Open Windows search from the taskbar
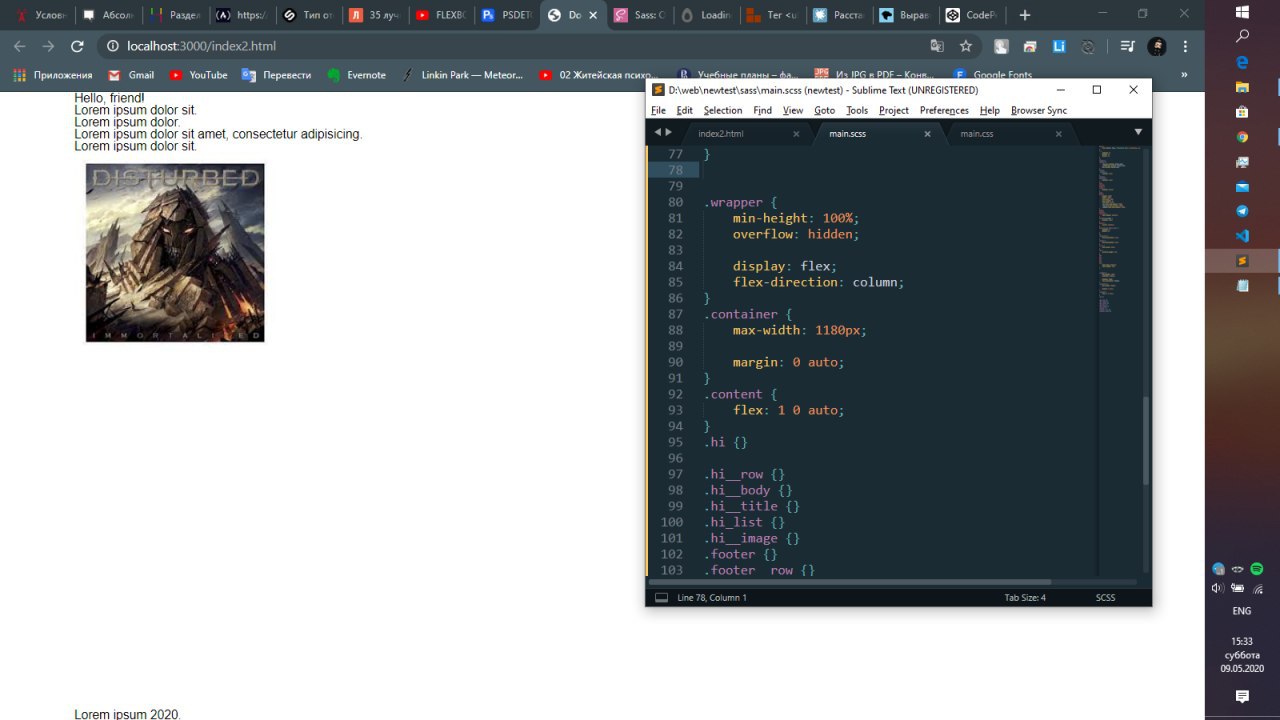This screenshot has width=1280, height=720. (1242, 36)
